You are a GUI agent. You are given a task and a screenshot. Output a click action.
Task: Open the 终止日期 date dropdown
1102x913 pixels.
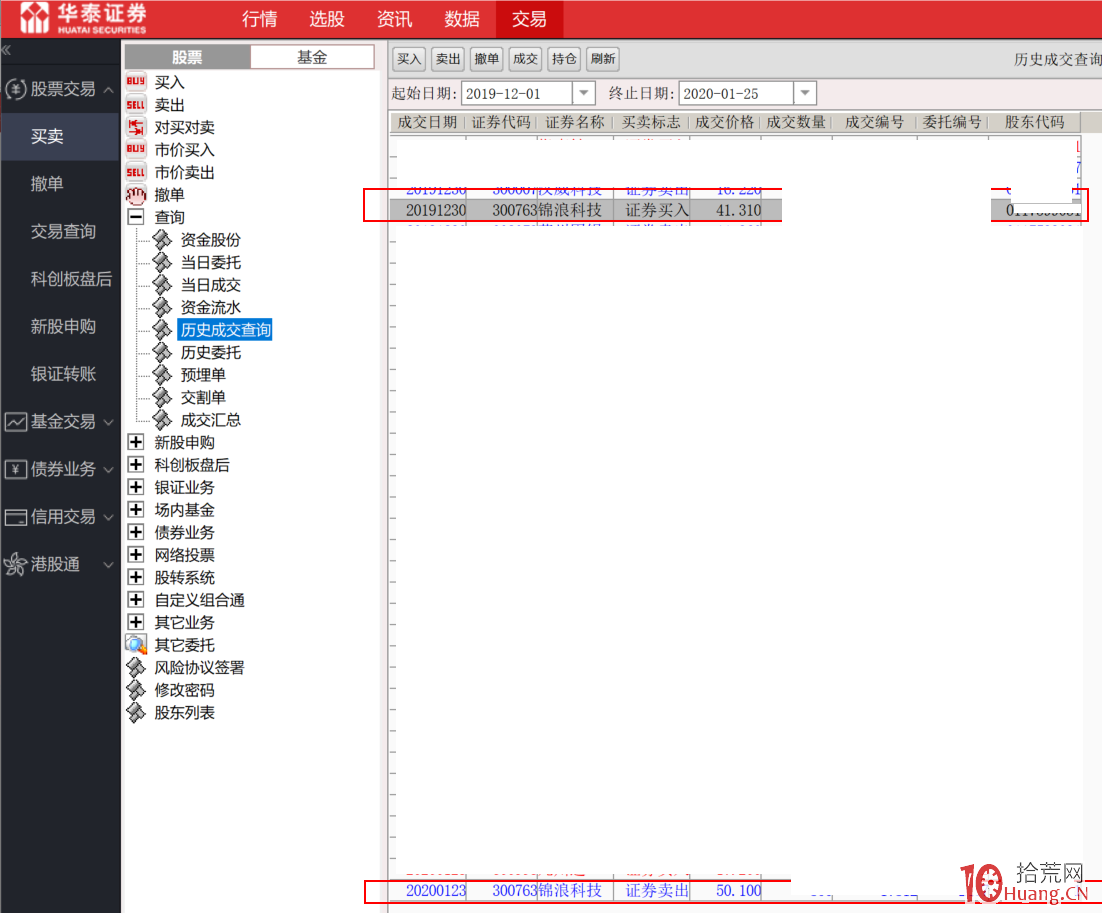click(x=804, y=94)
